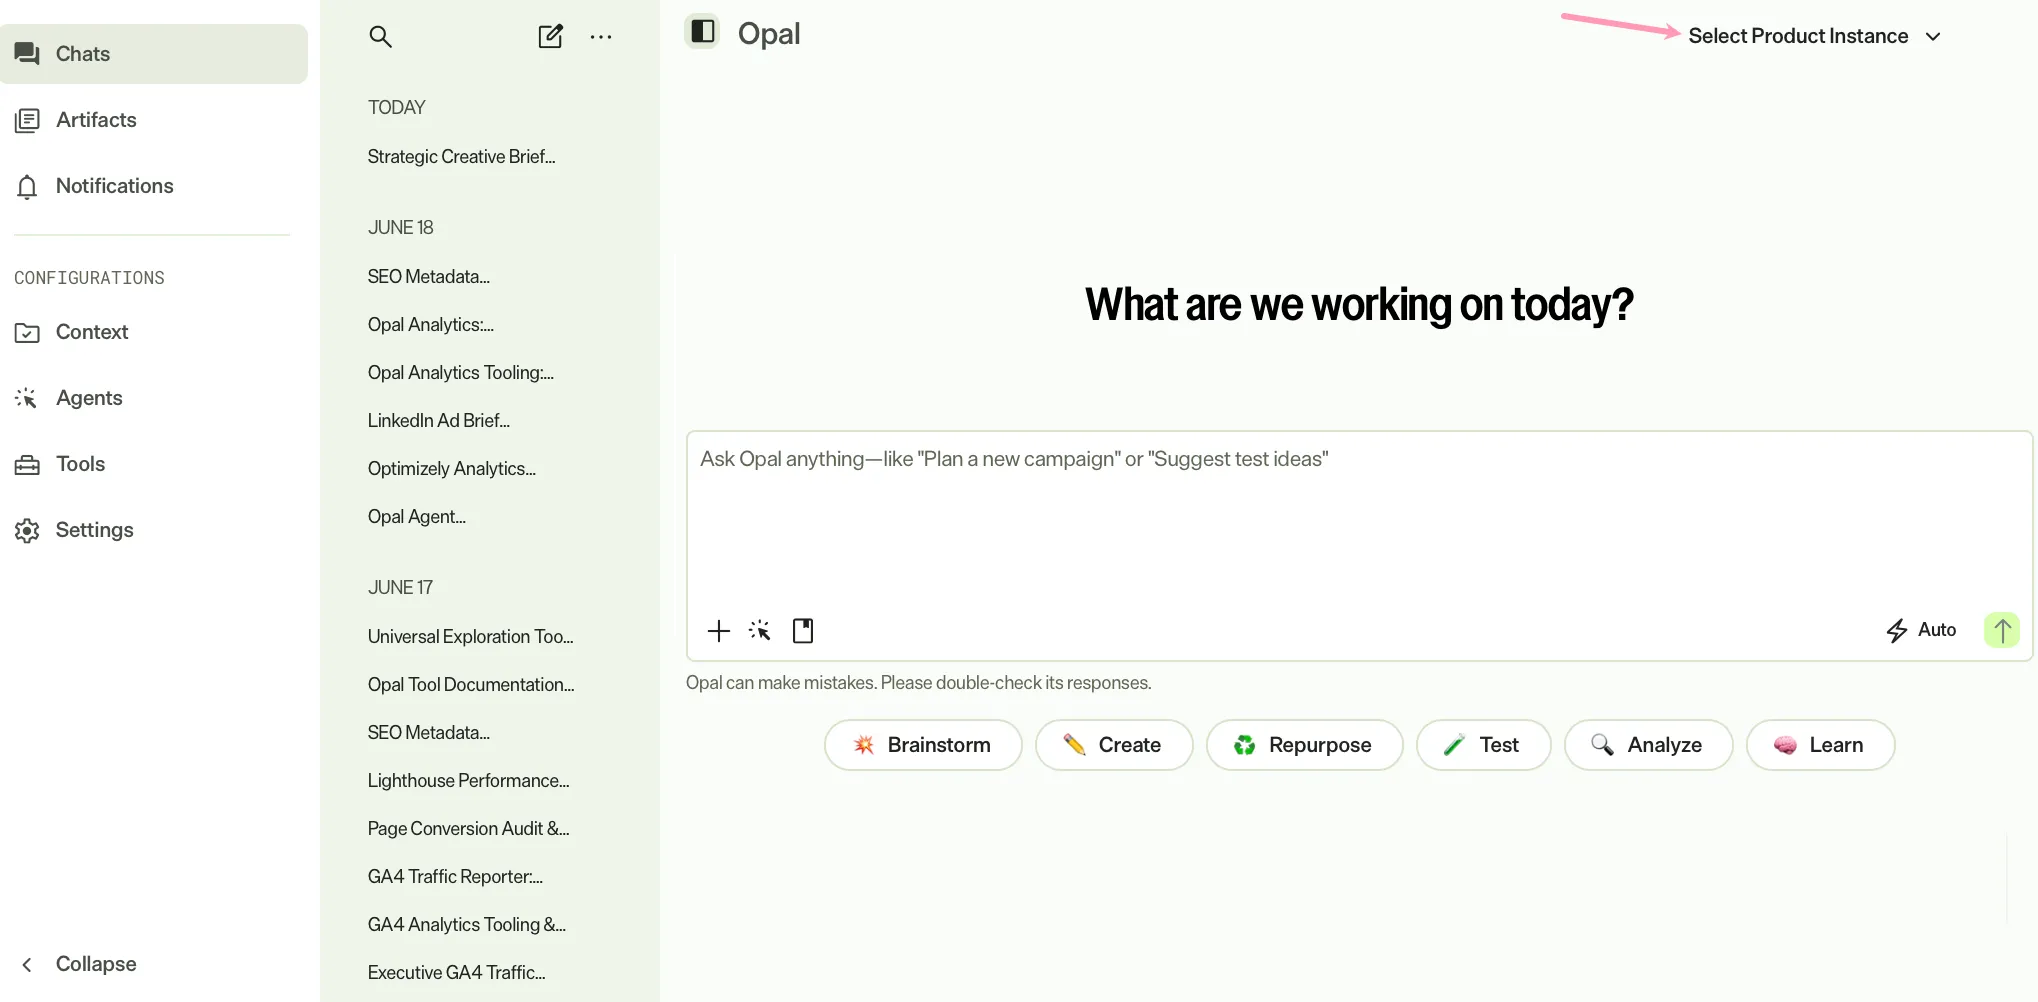The width and height of the screenshot is (2038, 1002).
Task: Click the Artifacts document icon
Action: (x=27, y=120)
